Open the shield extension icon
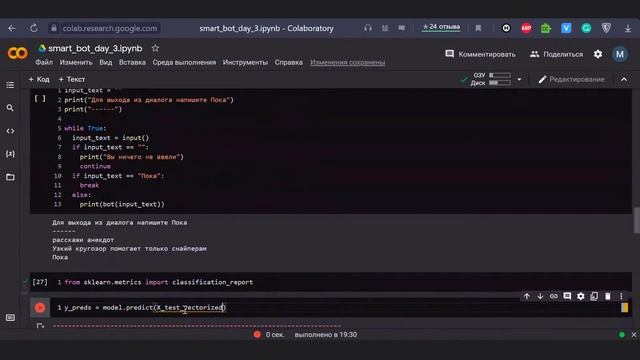Image resolution: width=640 pixels, height=360 pixels. click(x=607, y=28)
